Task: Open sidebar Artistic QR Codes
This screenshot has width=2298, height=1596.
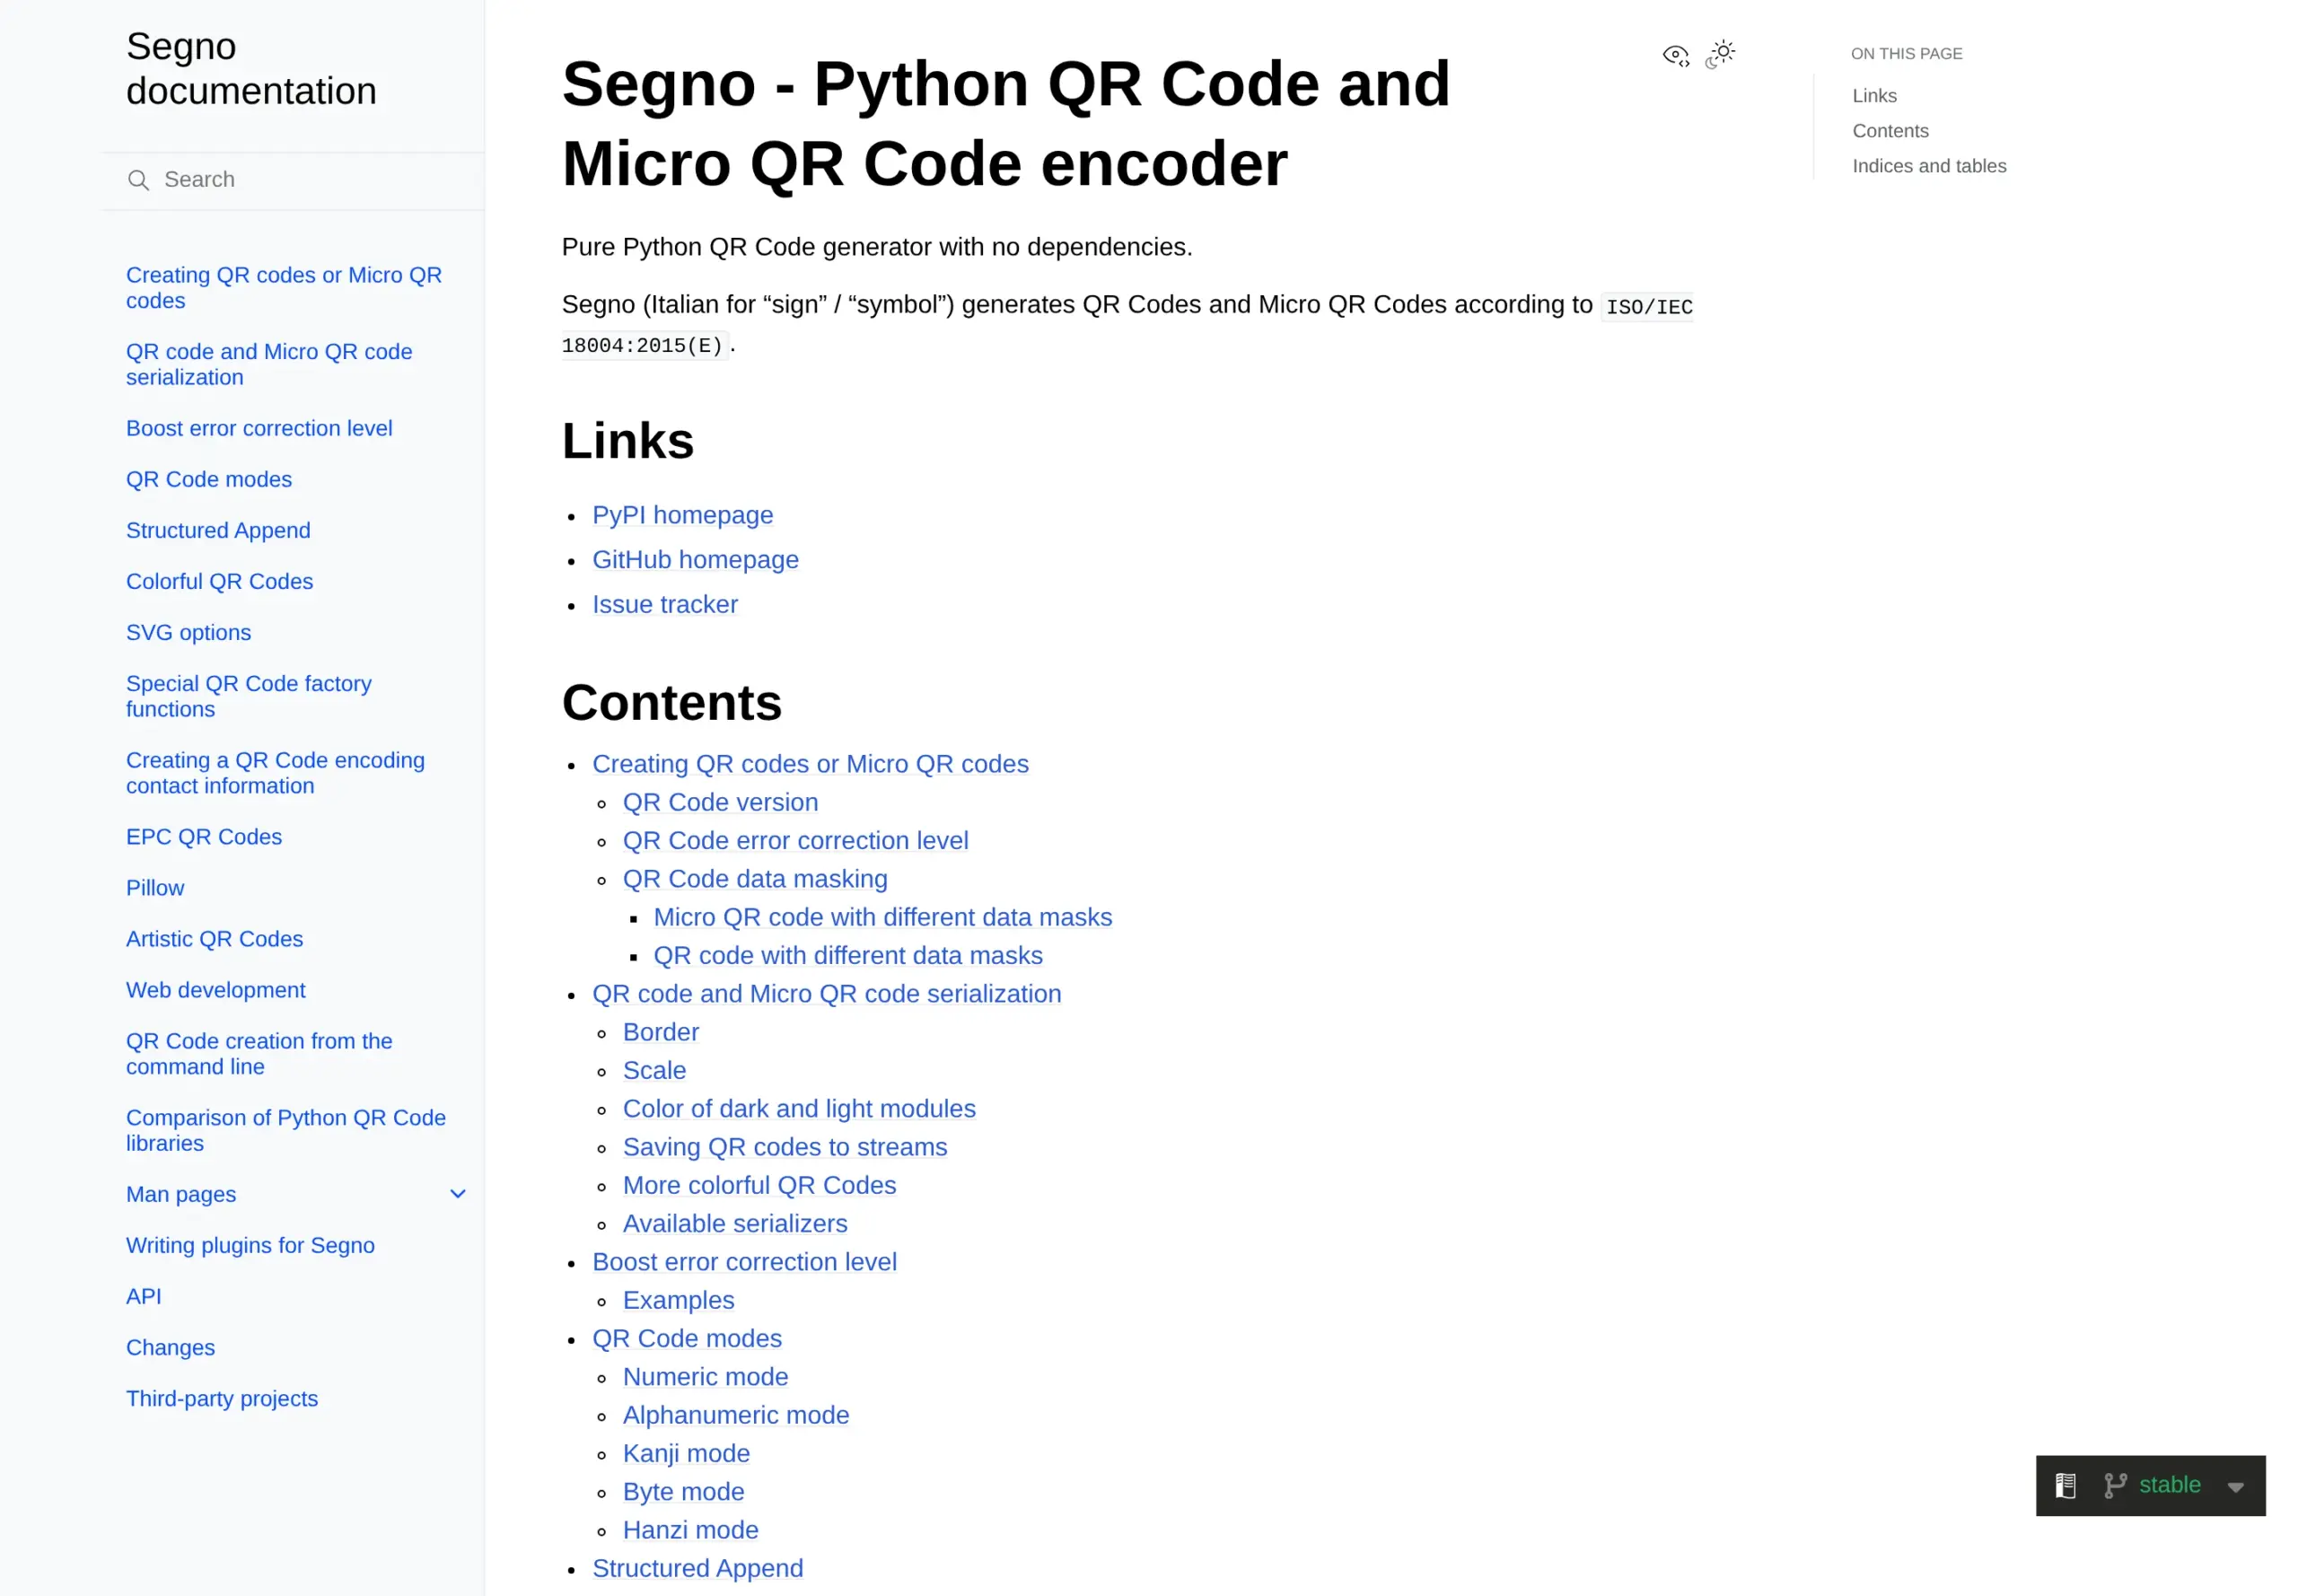Action: (214, 938)
